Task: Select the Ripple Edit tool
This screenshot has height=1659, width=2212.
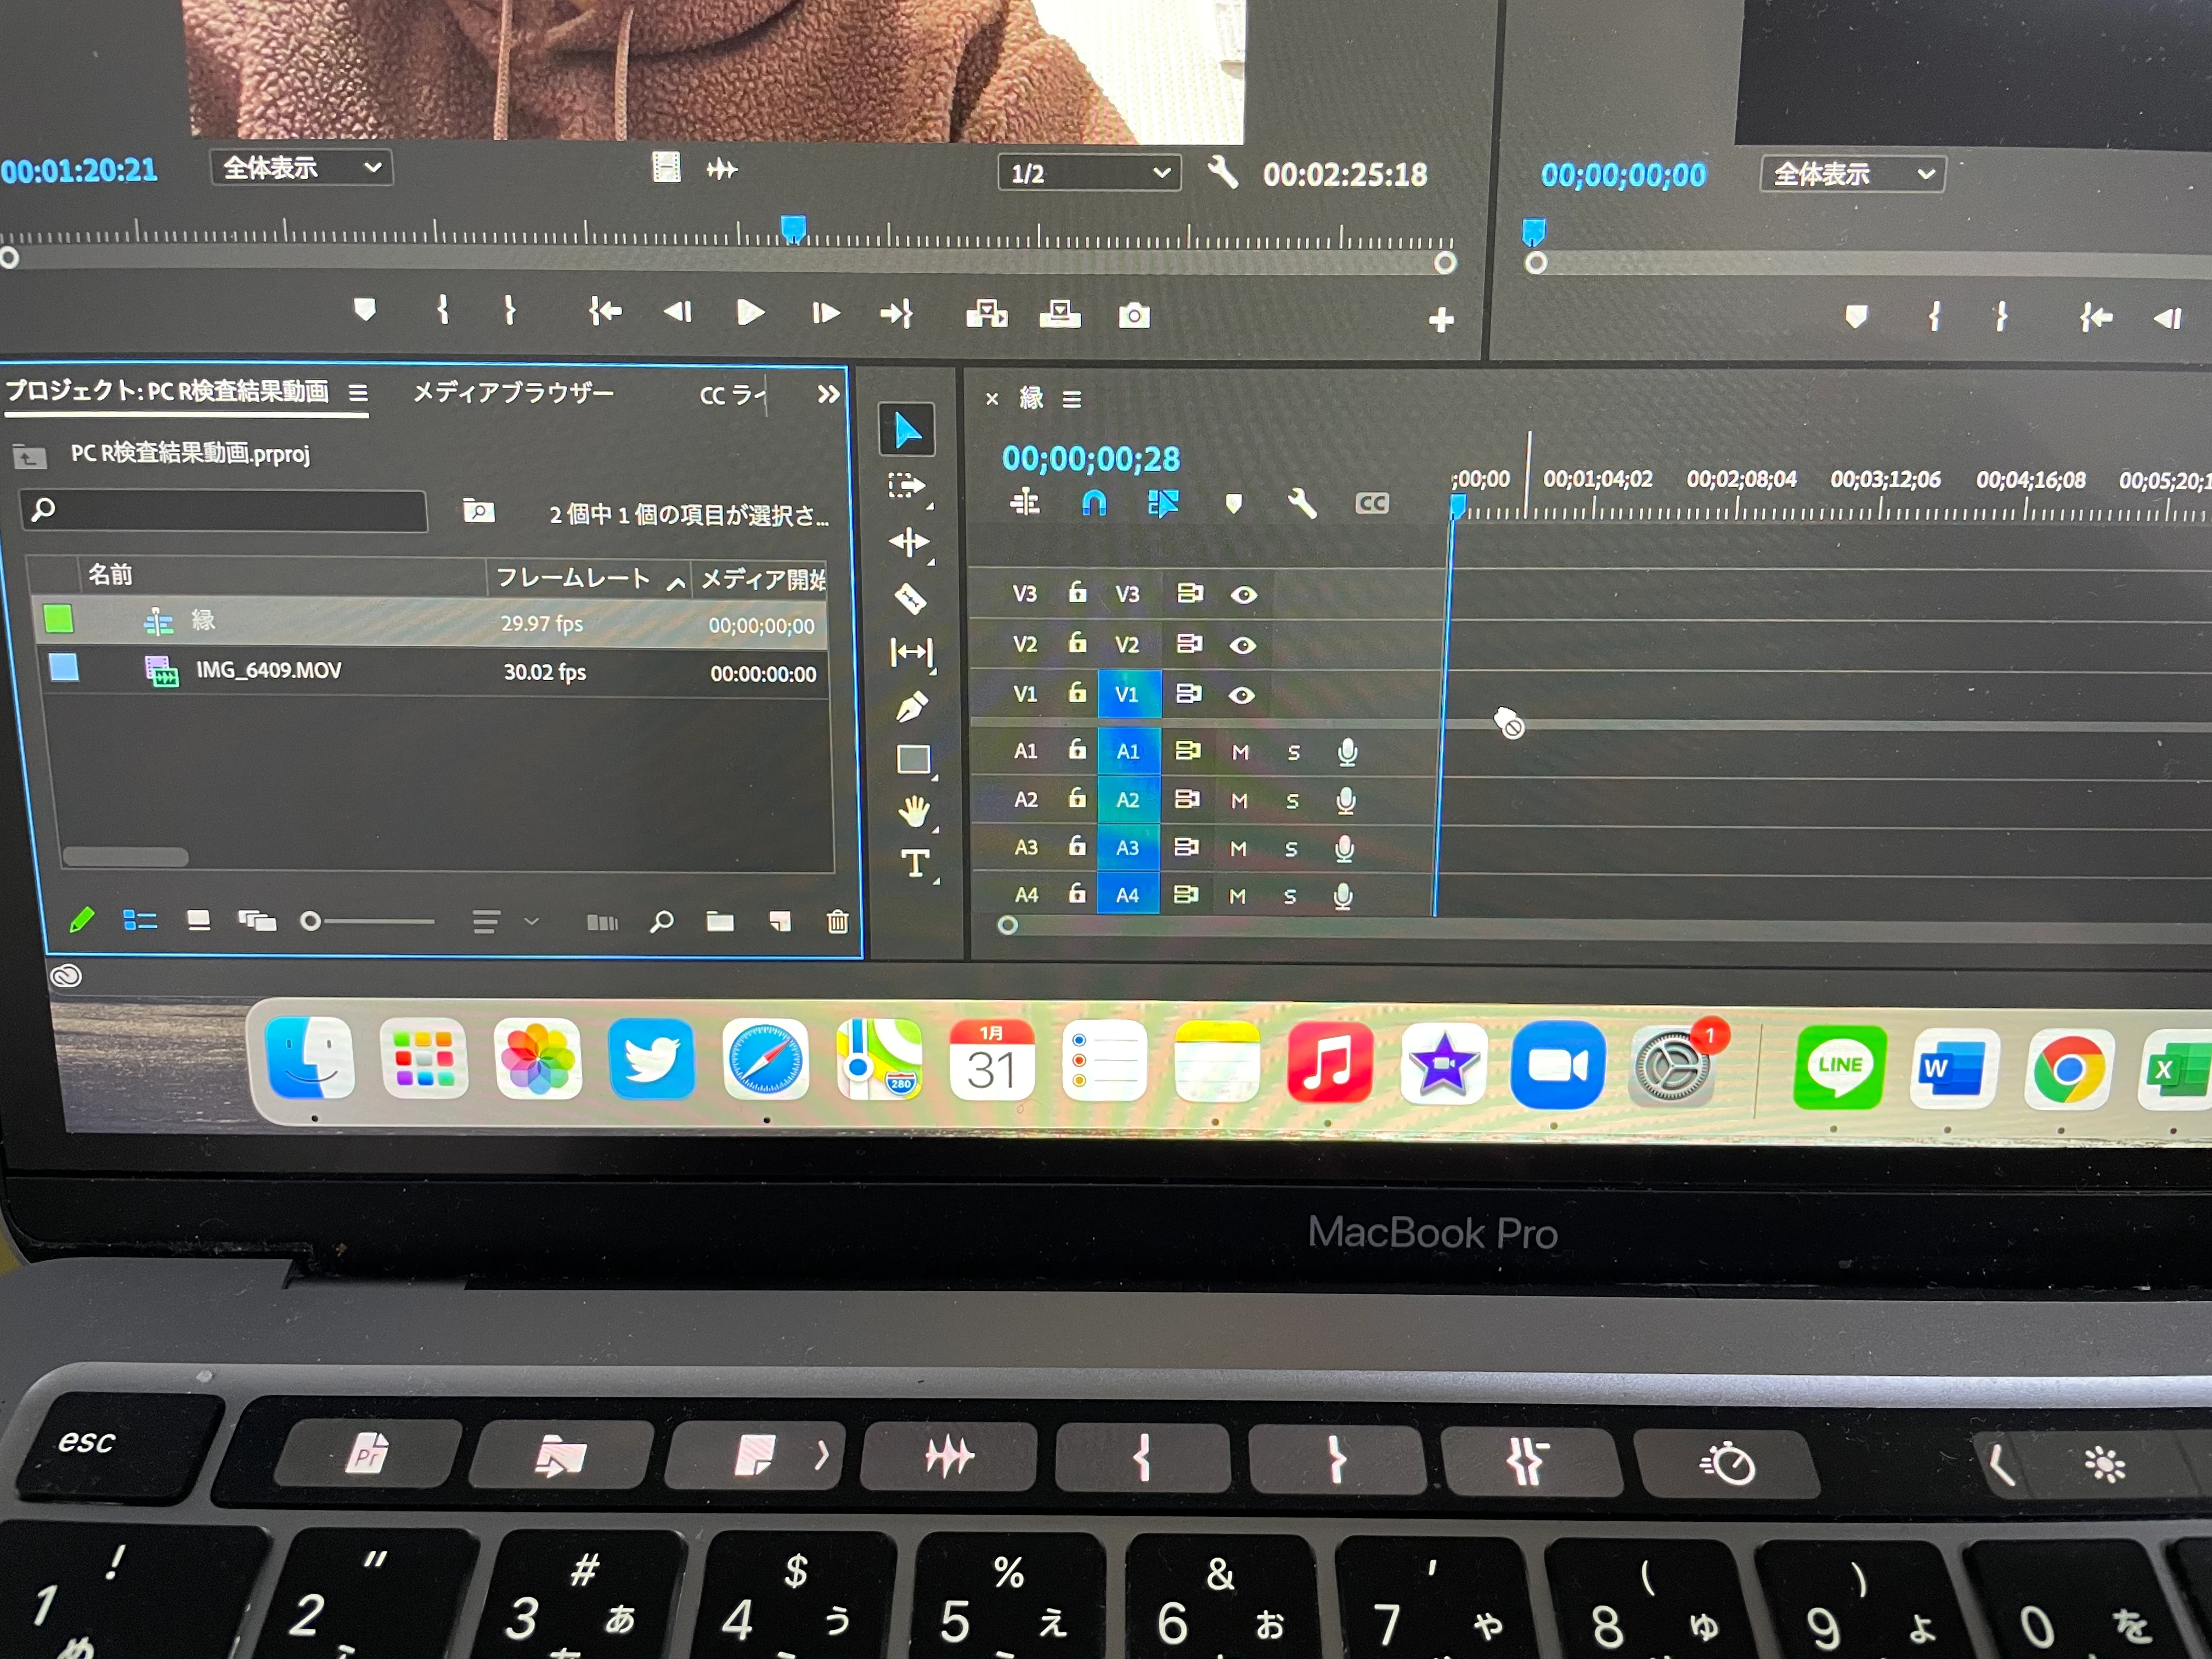Action: [910, 543]
